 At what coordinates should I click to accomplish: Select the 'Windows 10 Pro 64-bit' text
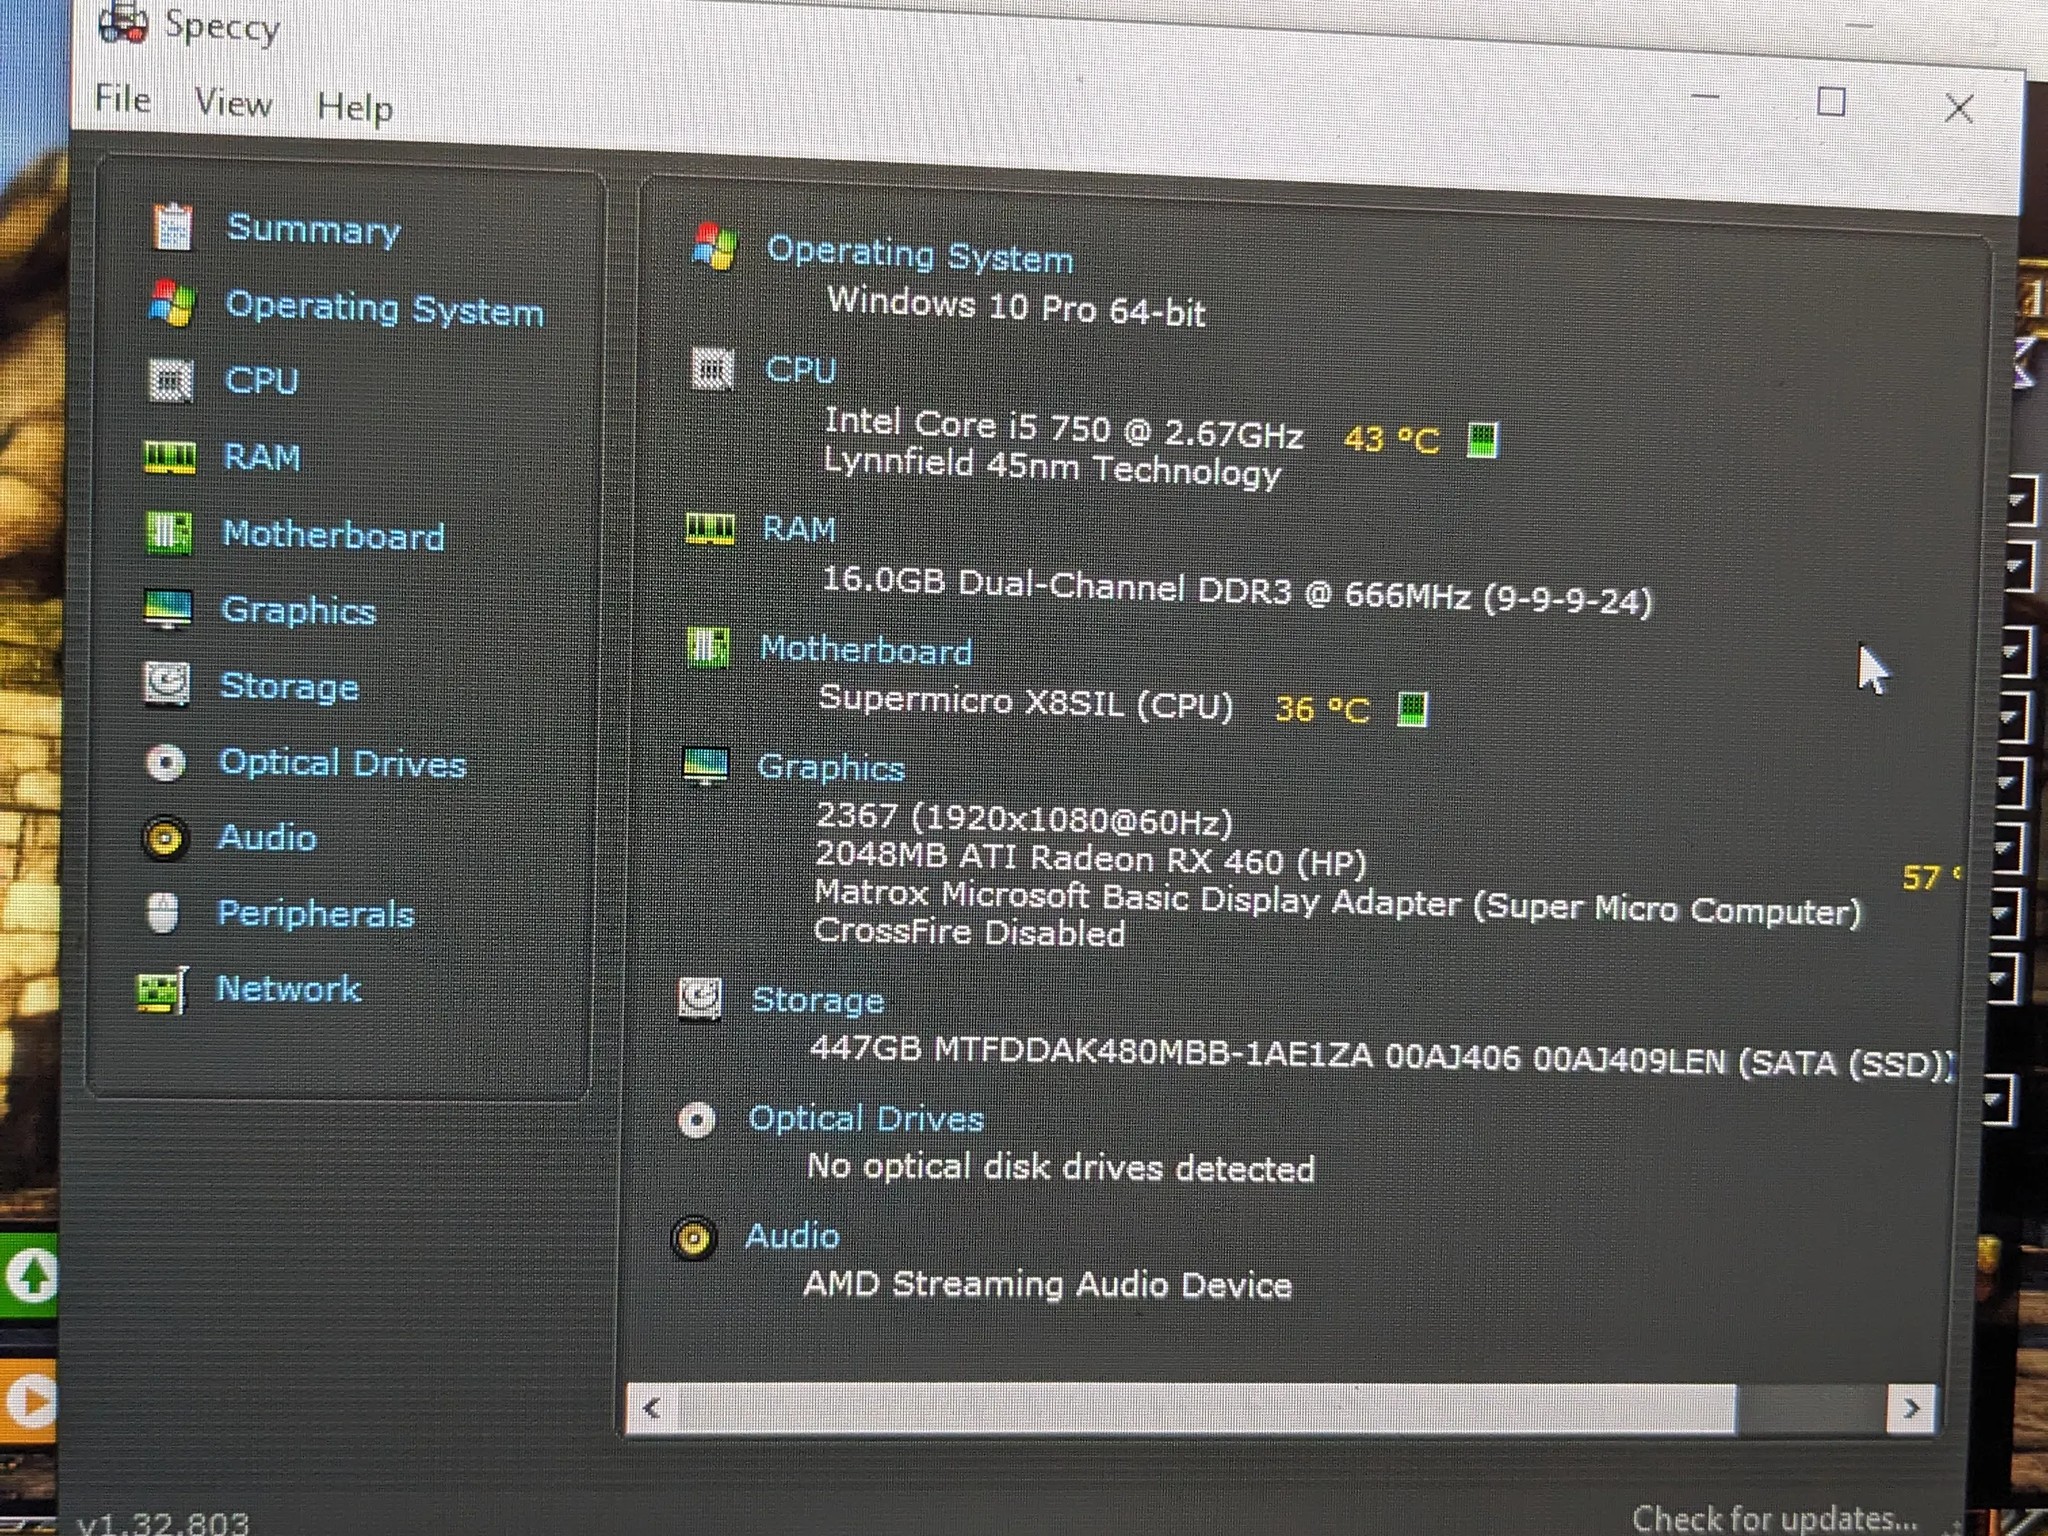coord(1017,306)
